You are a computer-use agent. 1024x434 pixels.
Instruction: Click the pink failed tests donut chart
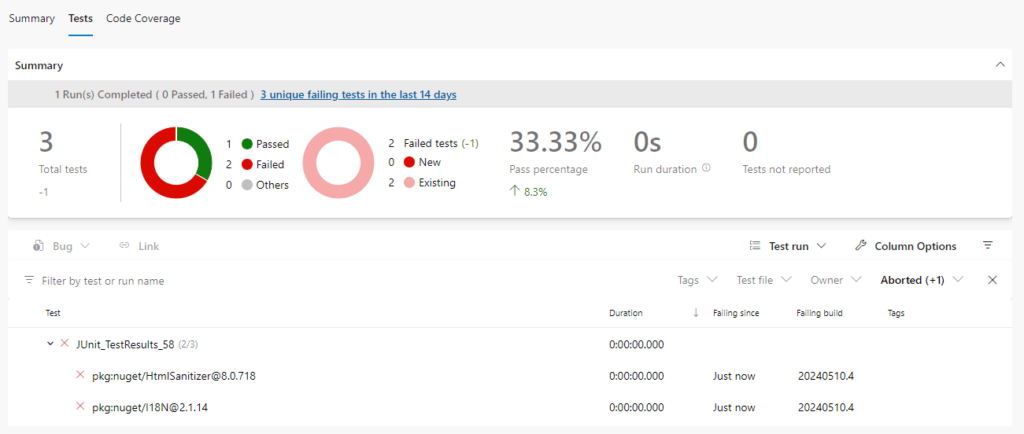pyautogui.click(x=339, y=163)
